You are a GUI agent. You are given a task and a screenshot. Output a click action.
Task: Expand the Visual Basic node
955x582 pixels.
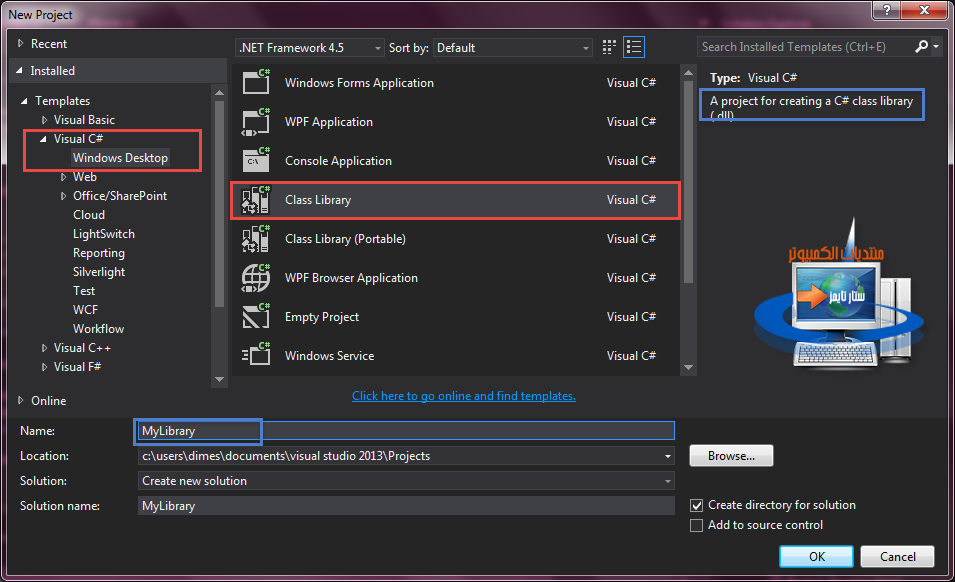coord(44,120)
